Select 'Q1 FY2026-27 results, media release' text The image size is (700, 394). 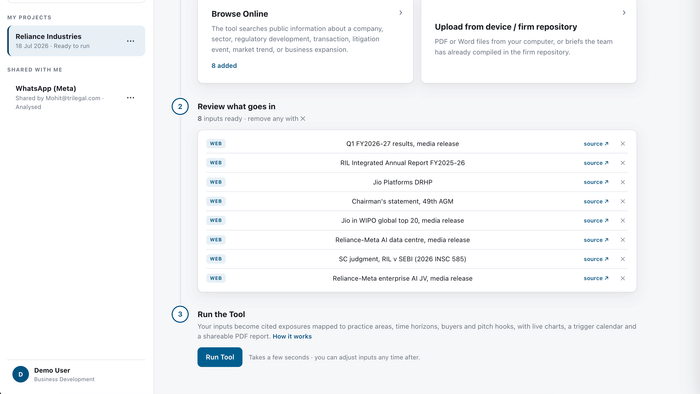(x=402, y=144)
